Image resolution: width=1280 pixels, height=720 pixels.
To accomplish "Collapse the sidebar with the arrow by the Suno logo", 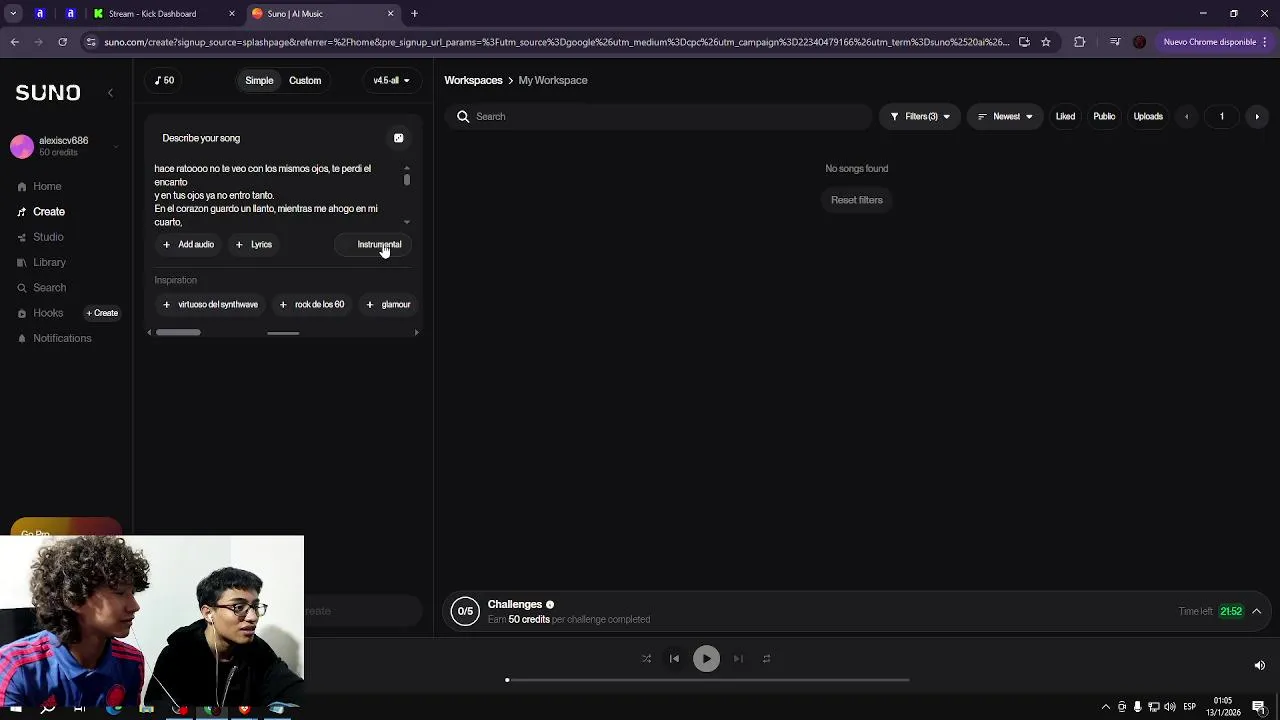I will point(110,93).
